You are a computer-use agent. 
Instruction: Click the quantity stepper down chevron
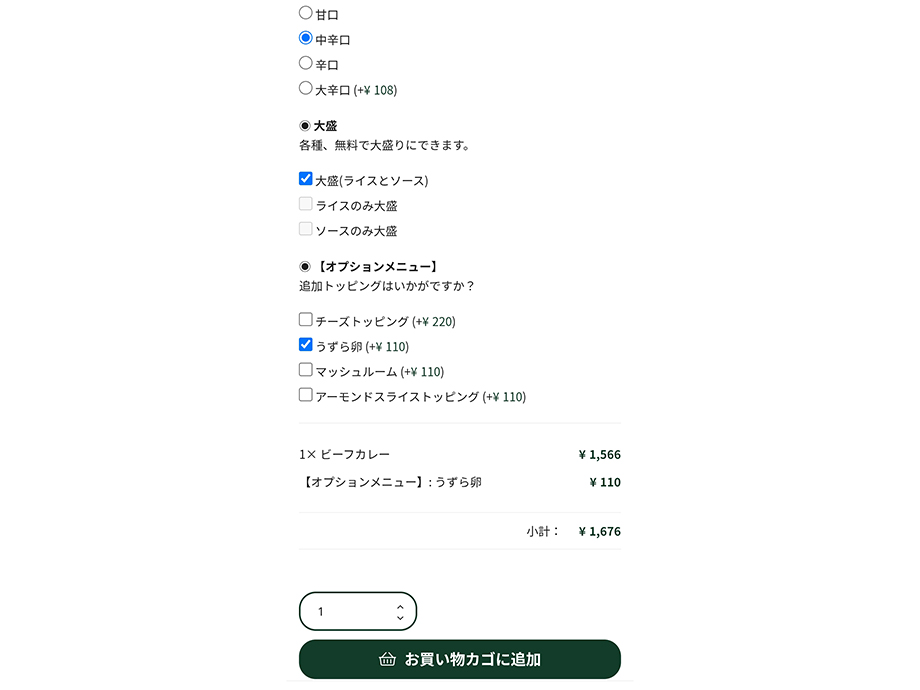[x=399, y=617]
